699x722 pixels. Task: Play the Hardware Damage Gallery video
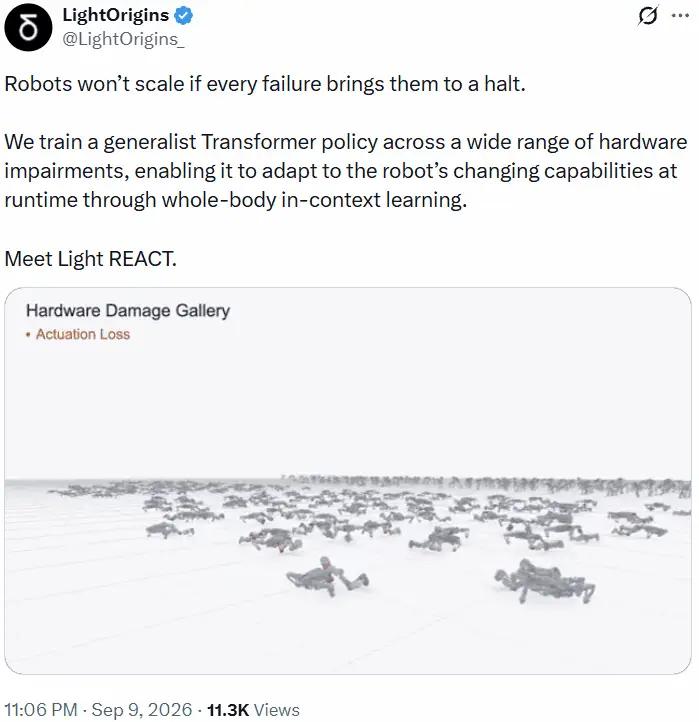pyautogui.click(x=348, y=481)
